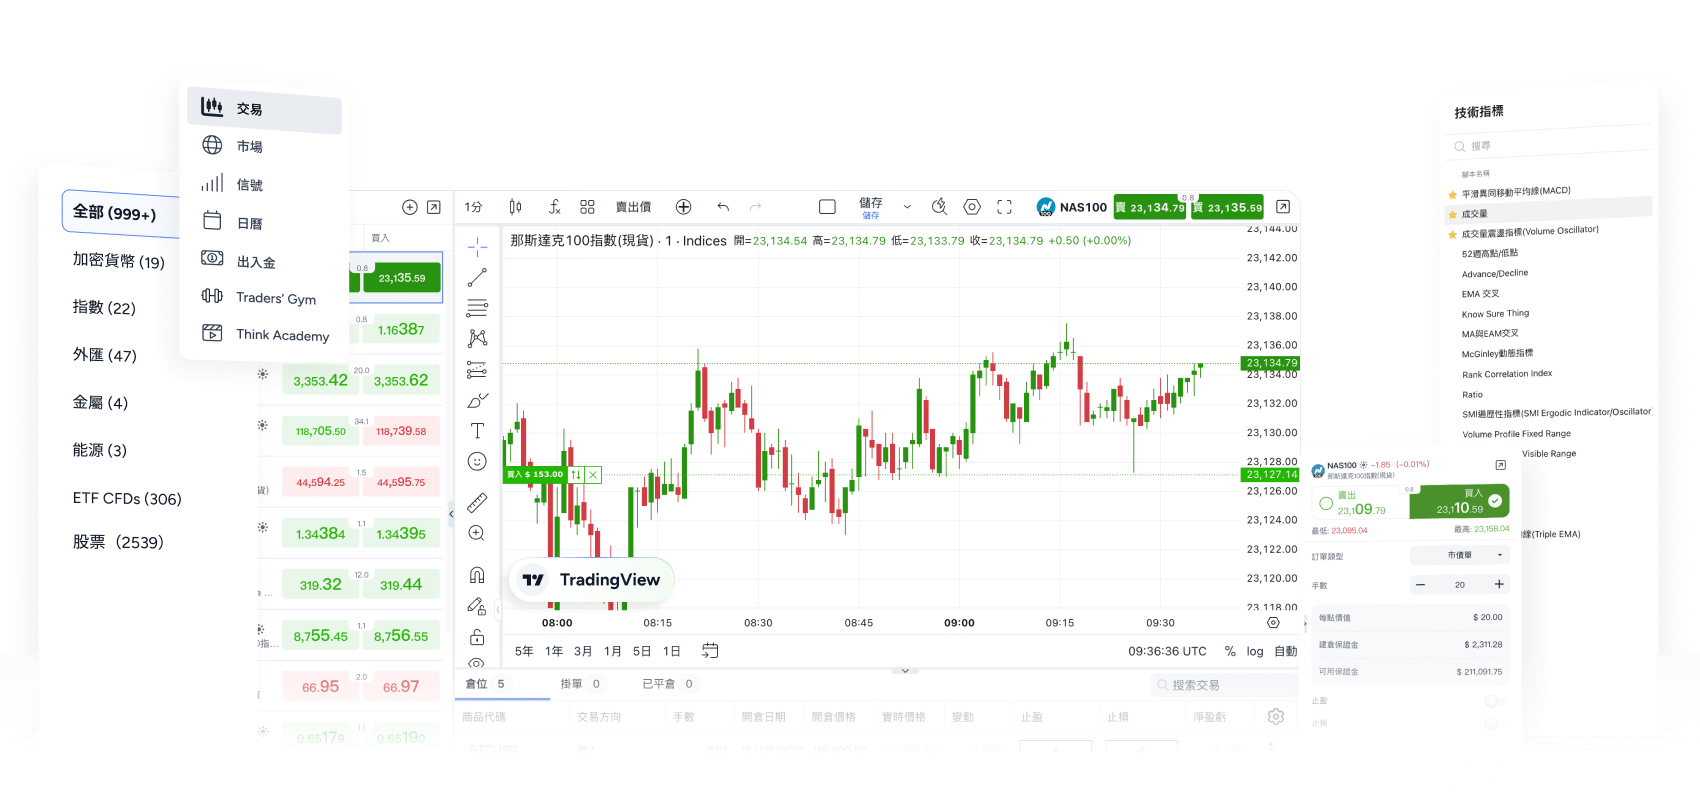This screenshot has width=1700, height=800.
Task: Open the Trading menu item
Action: point(264,108)
